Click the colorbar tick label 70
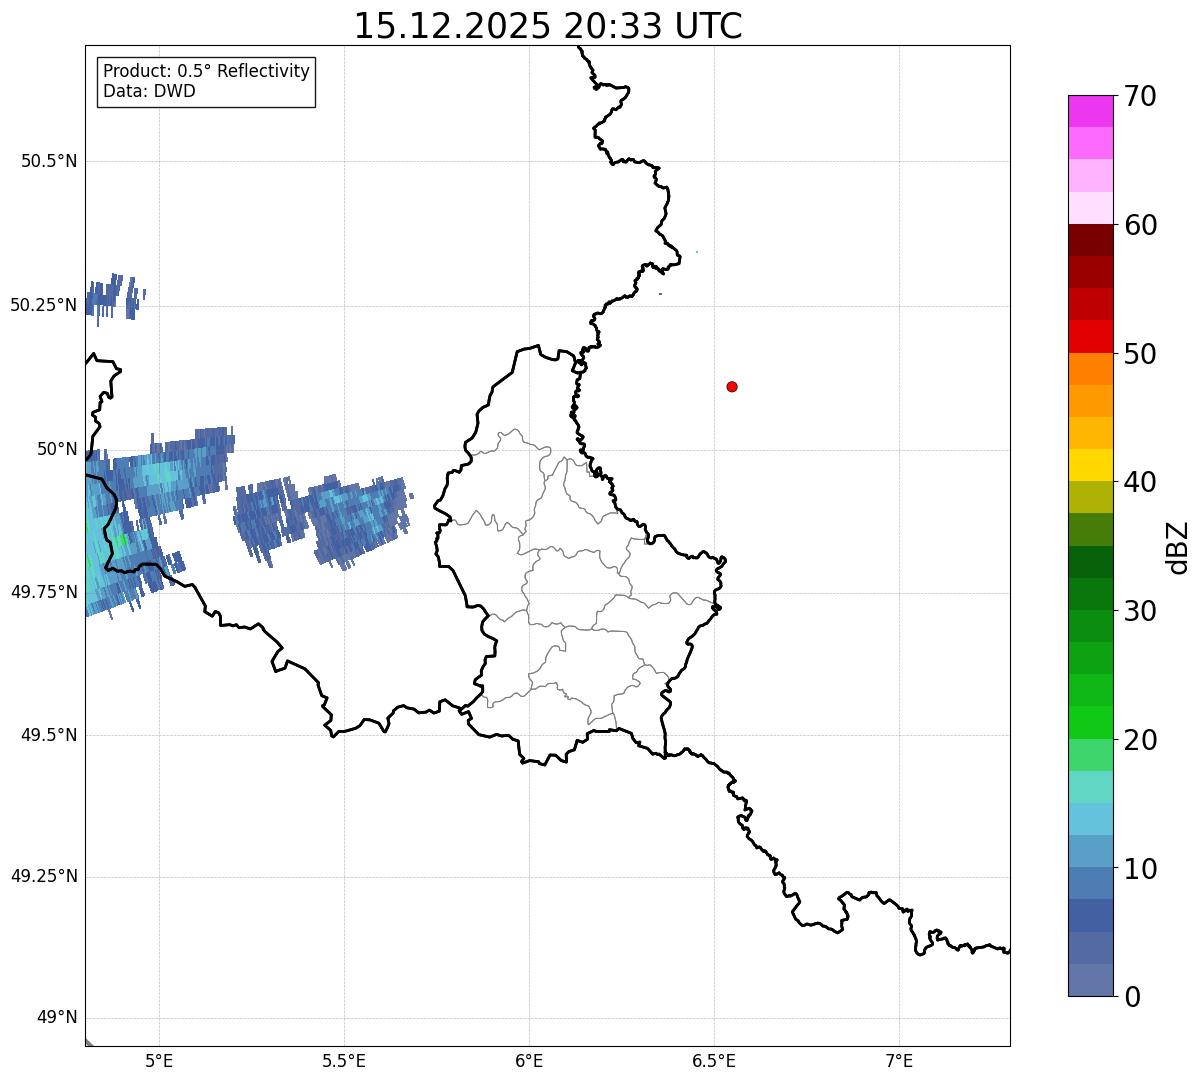 pos(1141,96)
